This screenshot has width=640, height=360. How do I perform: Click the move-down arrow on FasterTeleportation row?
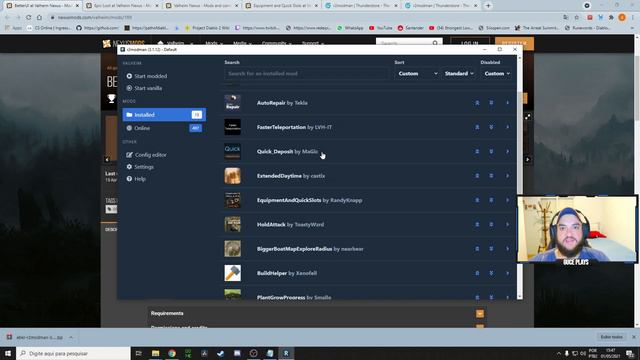tap(491, 127)
